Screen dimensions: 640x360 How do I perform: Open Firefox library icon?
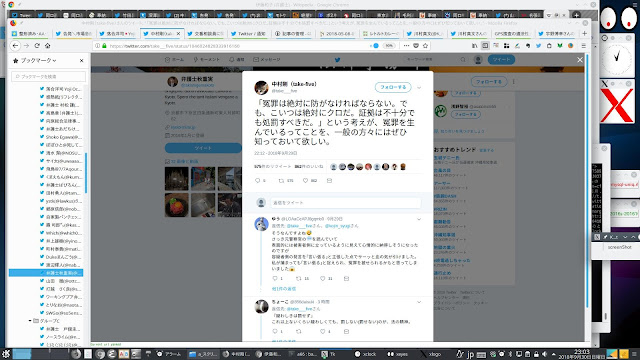point(474,46)
